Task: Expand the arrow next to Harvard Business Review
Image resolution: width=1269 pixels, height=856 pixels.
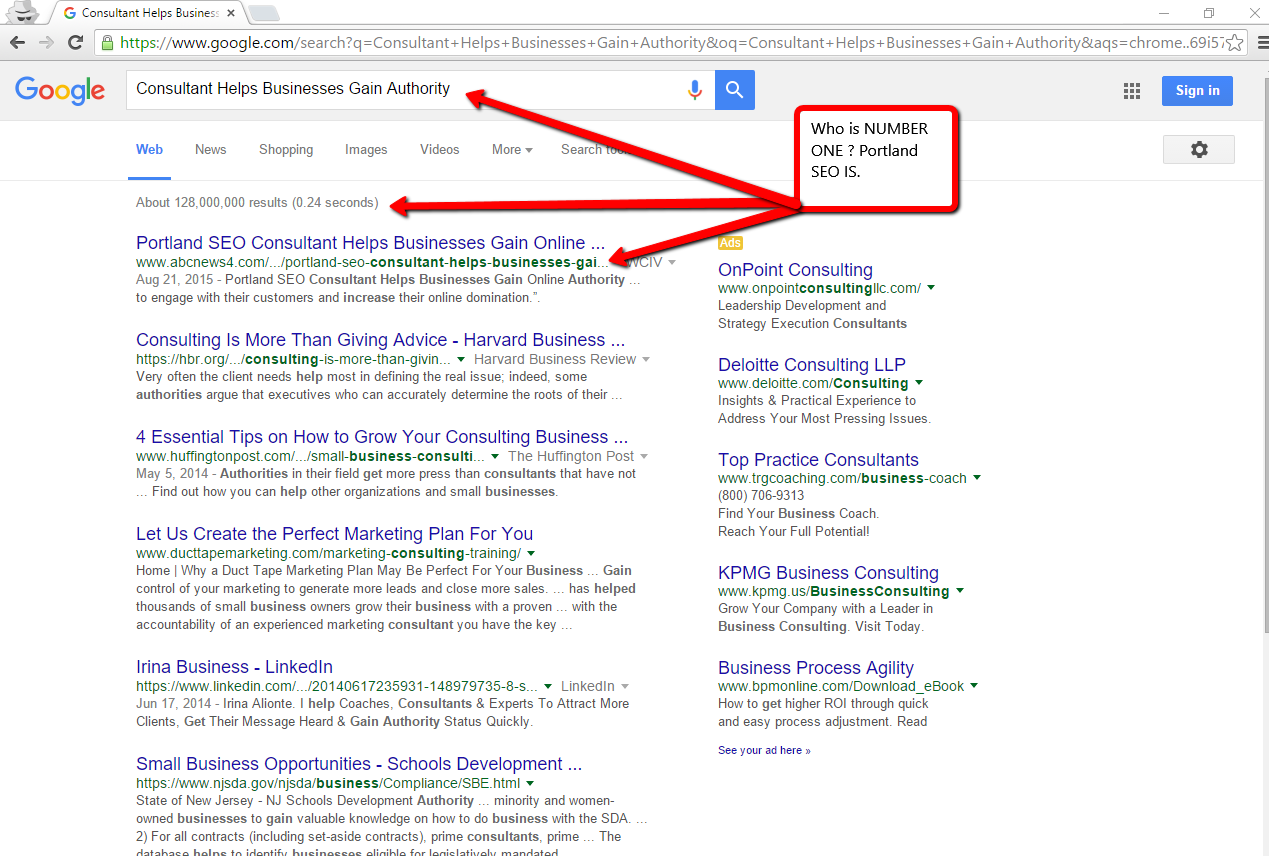Action: pos(646,359)
